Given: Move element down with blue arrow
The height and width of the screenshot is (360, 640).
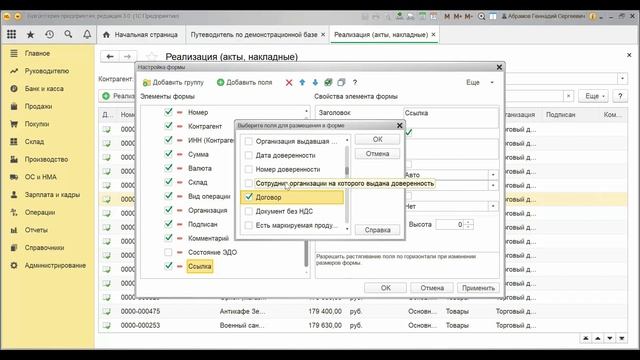Looking at the screenshot, I should [x=315, y=82].
